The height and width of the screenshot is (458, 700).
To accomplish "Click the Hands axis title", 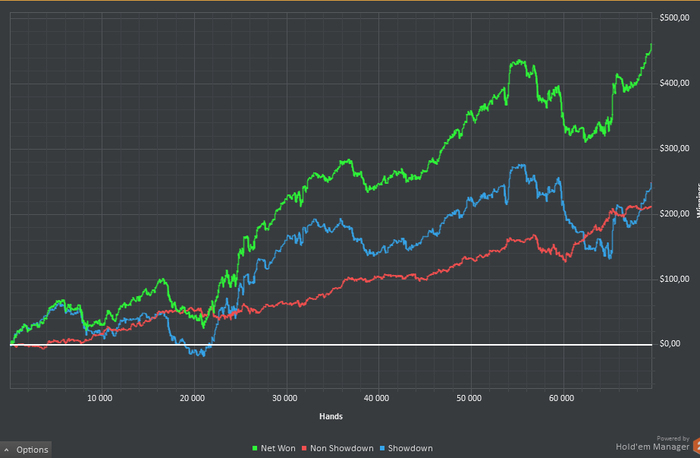I will pyautogui.click(x=331, y=416).
